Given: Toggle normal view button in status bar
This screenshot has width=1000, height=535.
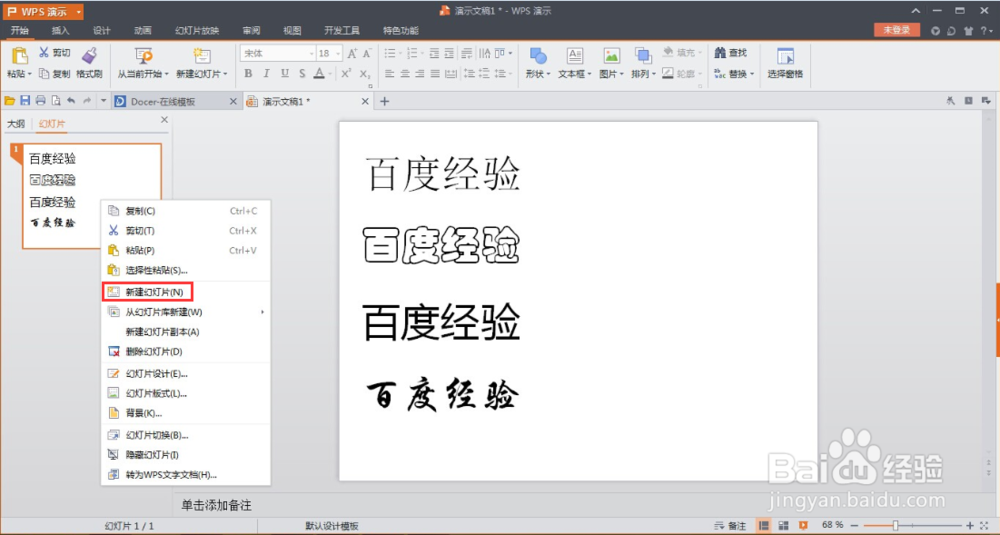Looking at the screenshot, I should point(763,525).
